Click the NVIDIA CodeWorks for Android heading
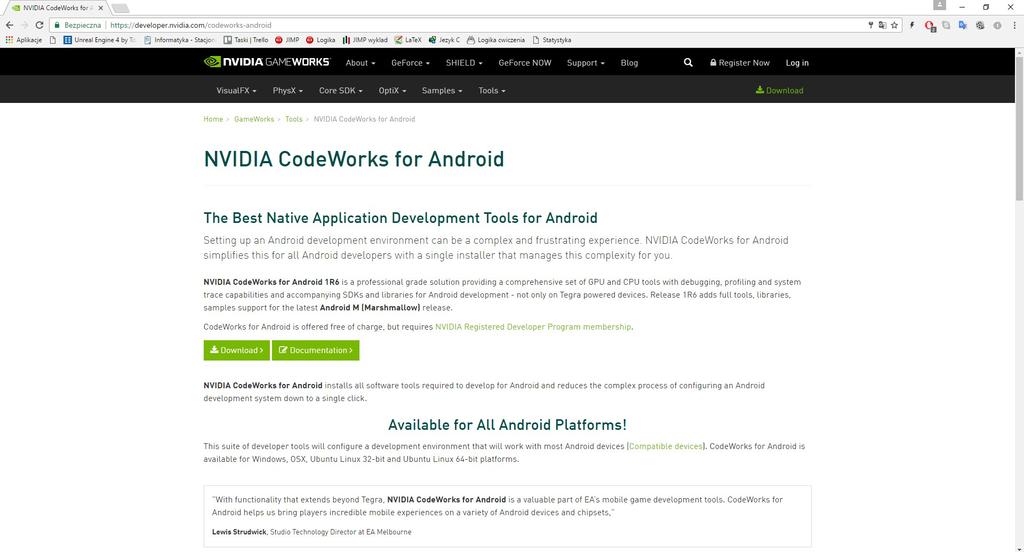The width and height of the screenshot is (1024, 552). pyautogui.click(x=354, y=159)
